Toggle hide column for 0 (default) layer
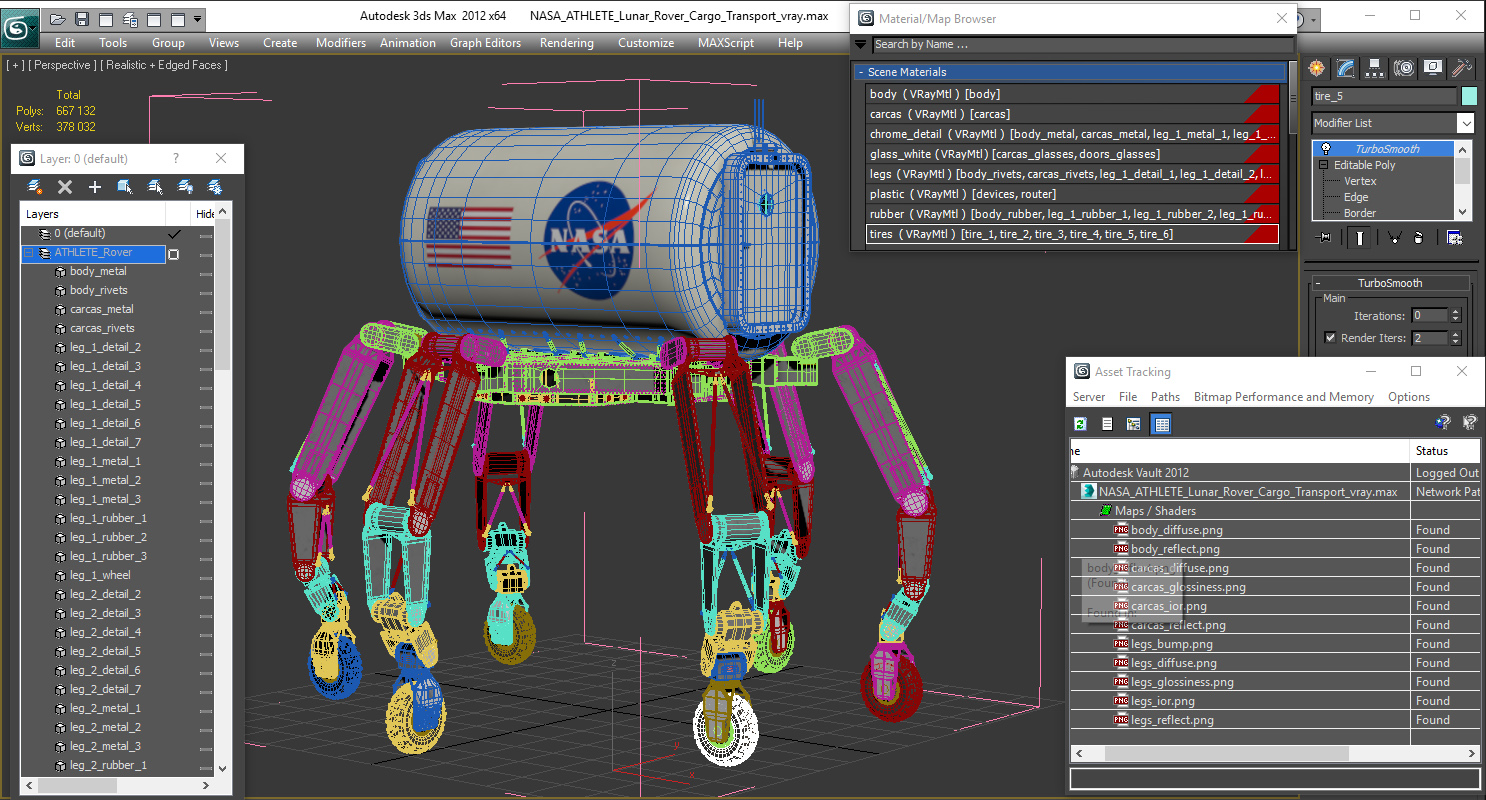This screenshot has height=800, width=1486. click(205, 235)
